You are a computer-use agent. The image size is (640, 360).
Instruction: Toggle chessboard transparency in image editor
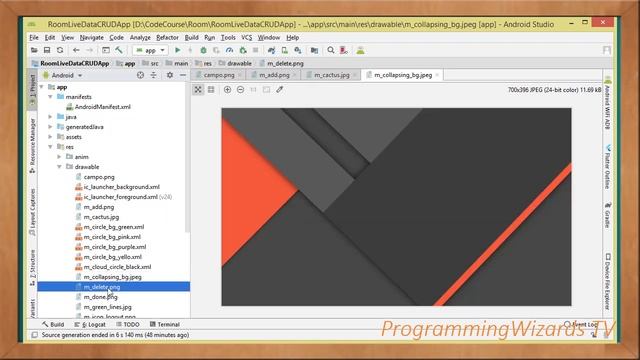(198, 89)
